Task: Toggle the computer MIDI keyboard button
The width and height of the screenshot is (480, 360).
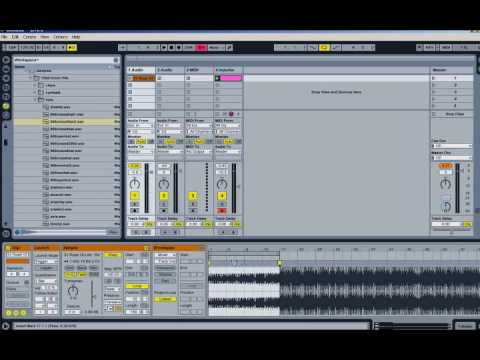Action: point(419,48)
